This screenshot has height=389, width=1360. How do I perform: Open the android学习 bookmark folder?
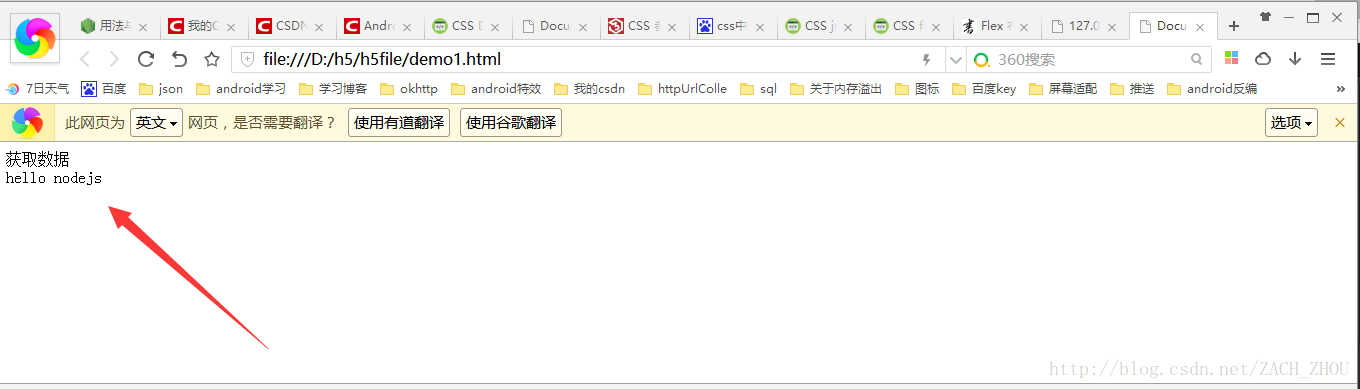pyautogui.click(x=241, y=89)
